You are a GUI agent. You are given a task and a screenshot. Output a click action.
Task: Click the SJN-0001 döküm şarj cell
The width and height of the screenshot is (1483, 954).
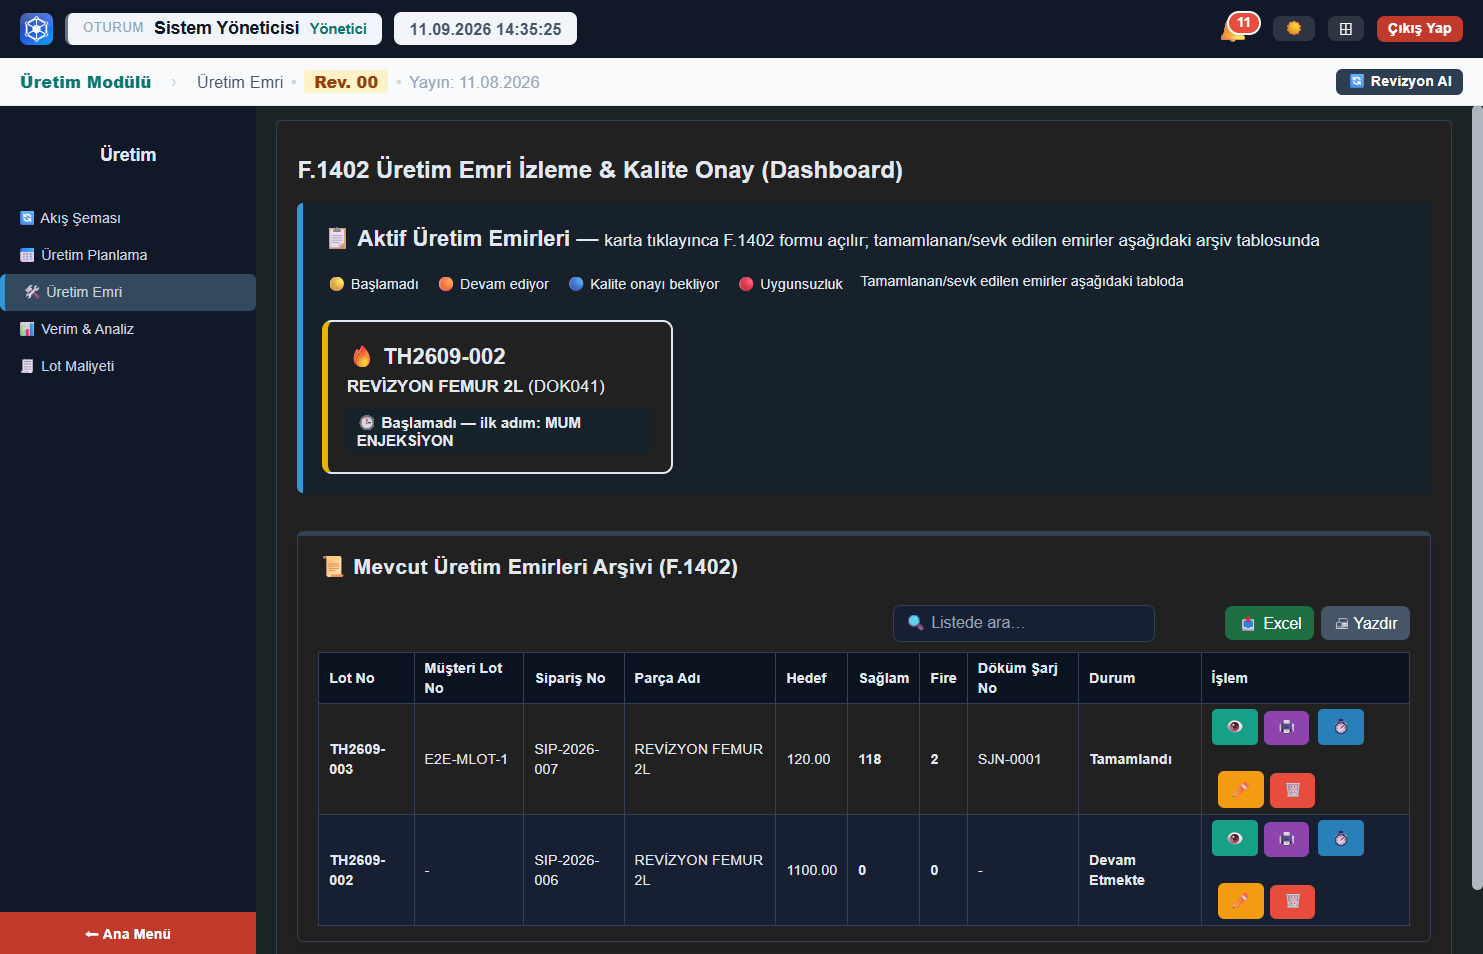[x=1022, y=759]
